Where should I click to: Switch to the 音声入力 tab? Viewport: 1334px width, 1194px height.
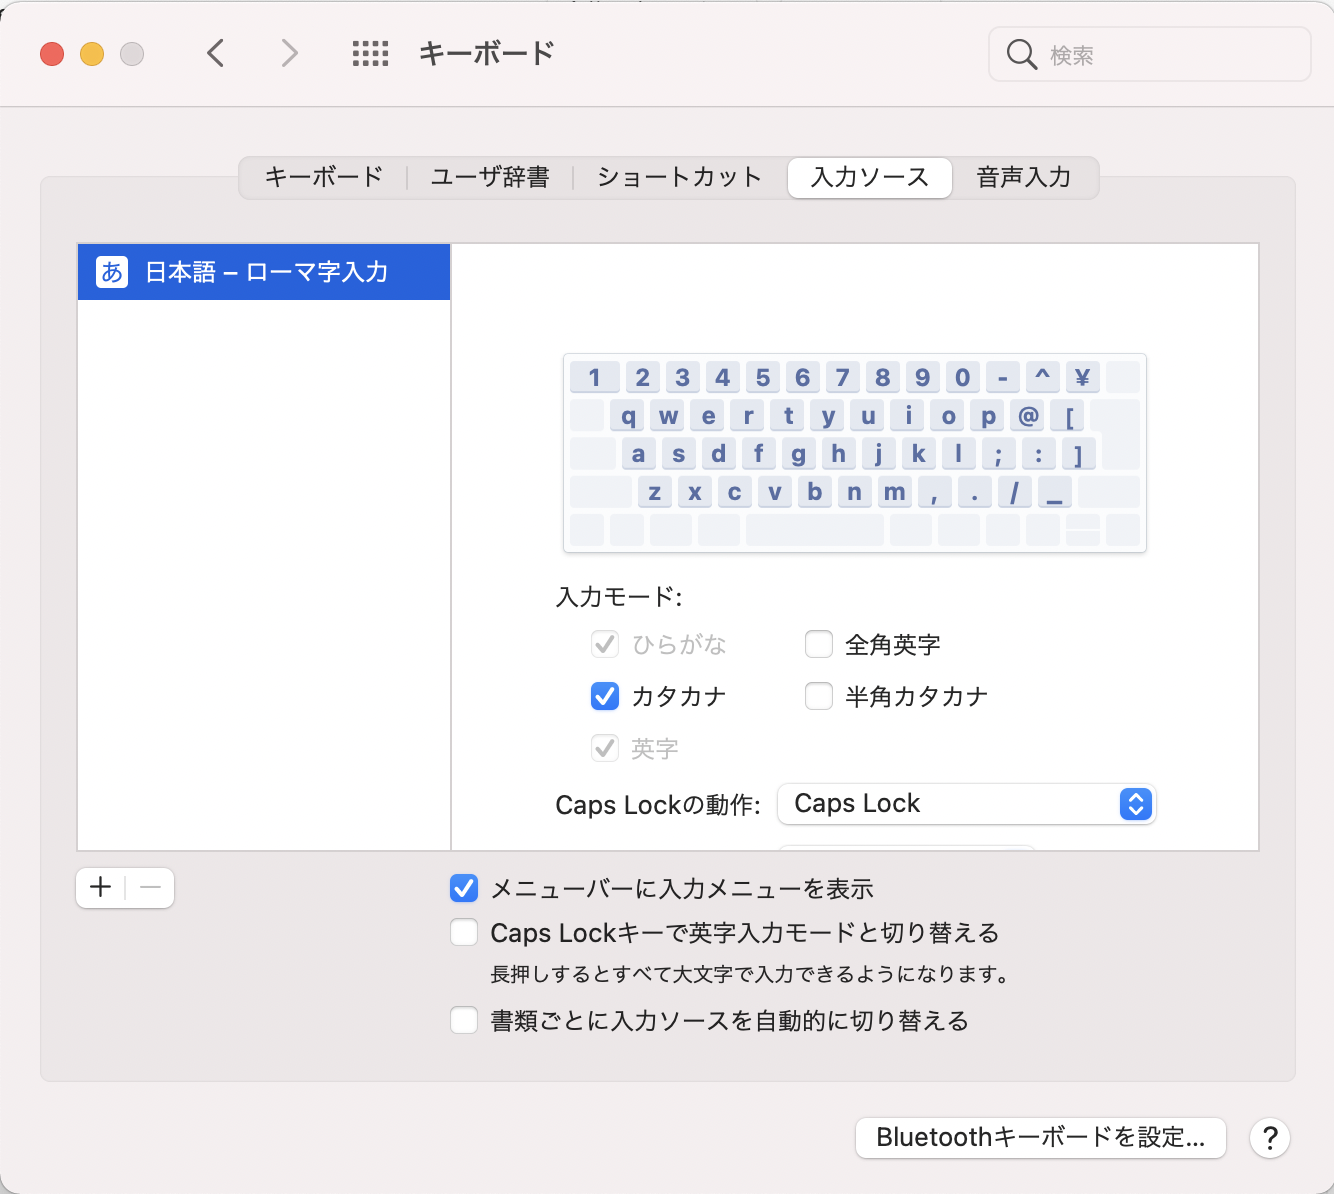(x=1023, y=177)
